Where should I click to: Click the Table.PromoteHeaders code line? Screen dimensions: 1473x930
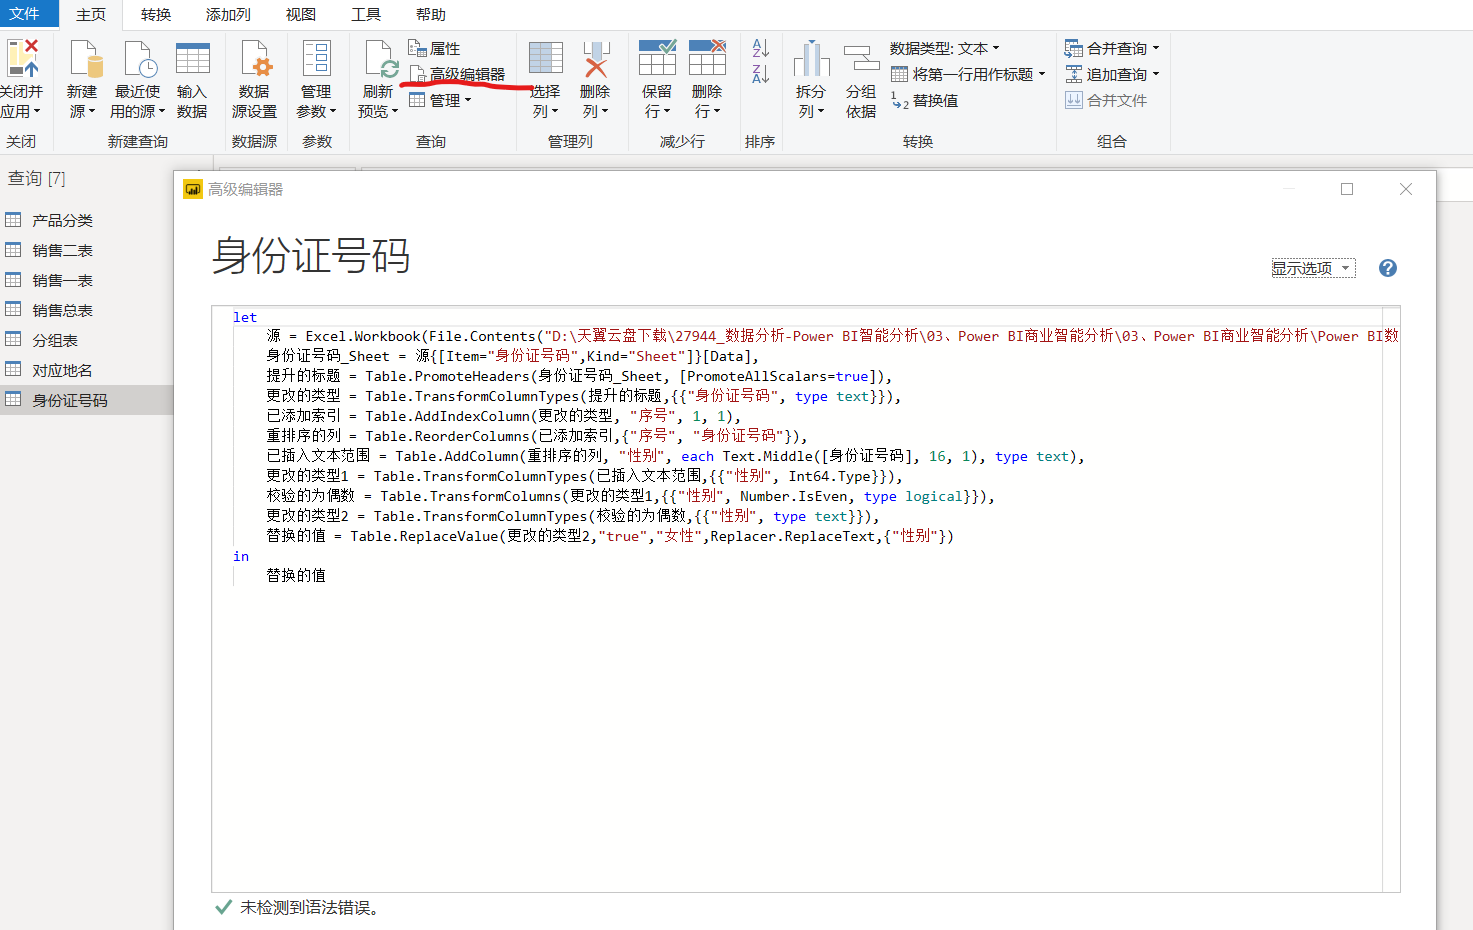(579, 376)
